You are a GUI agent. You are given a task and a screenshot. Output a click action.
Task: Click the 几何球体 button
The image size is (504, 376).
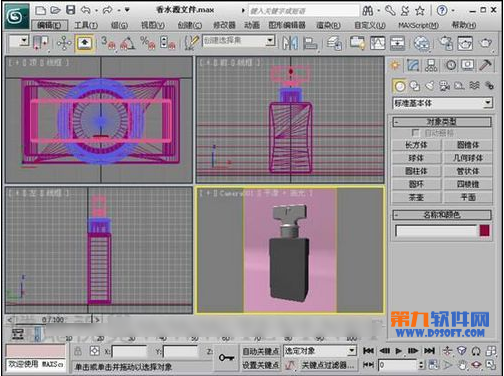coord(468,158)
